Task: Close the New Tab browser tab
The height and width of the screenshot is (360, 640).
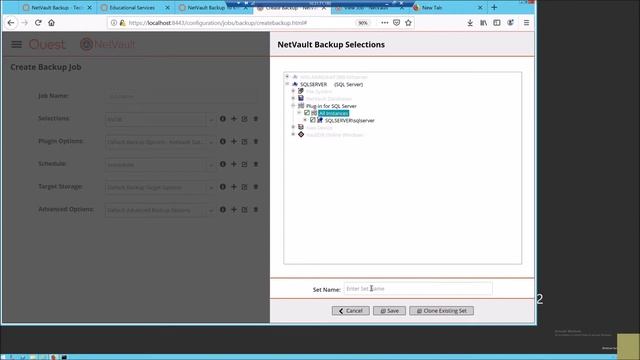Action: tap(480, 7)
